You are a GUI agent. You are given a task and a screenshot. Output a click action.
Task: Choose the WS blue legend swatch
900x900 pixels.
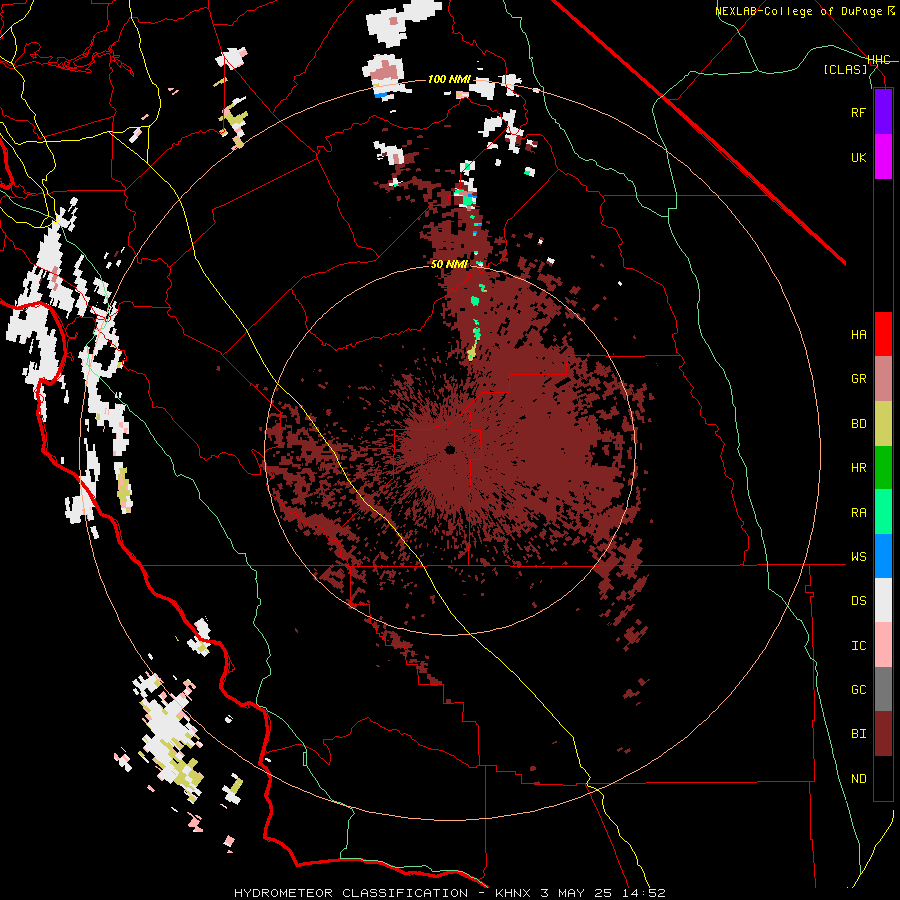(x=883, y=556)
